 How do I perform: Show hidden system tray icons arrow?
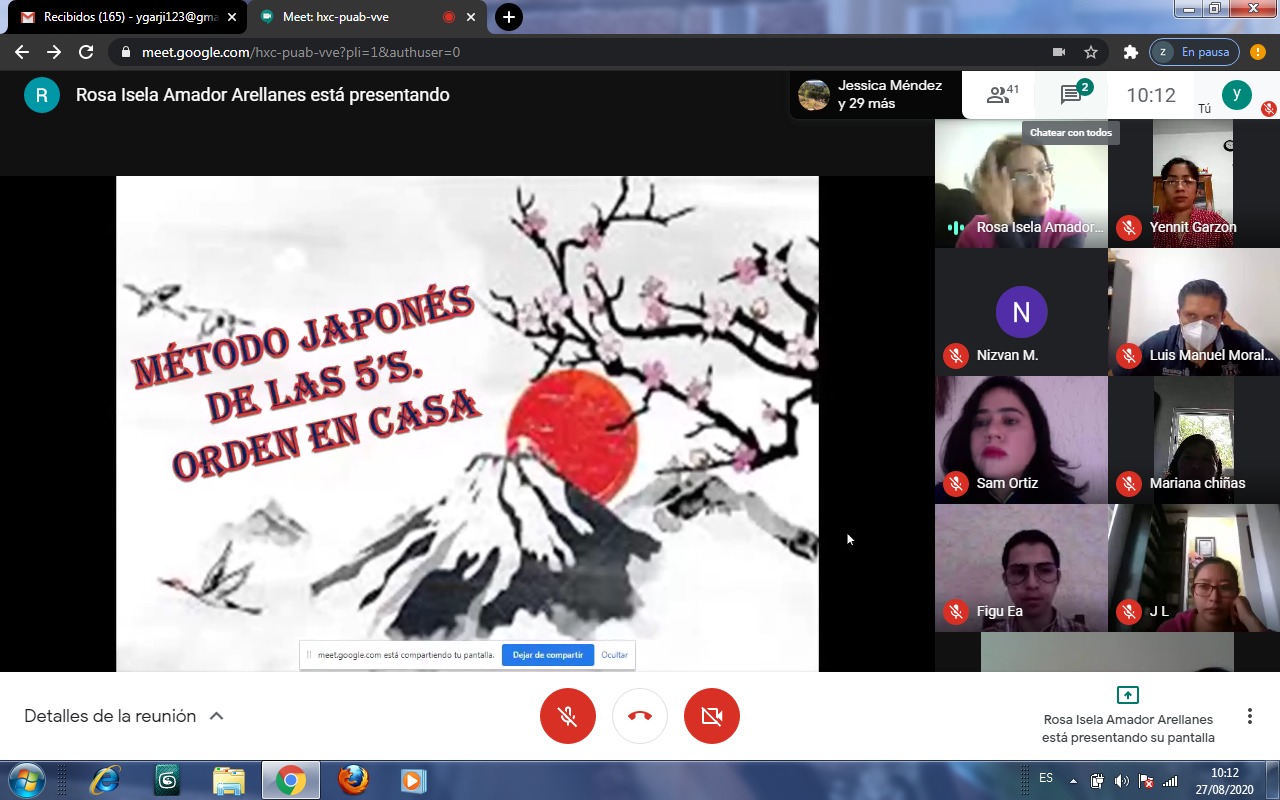coord(1073,781)
